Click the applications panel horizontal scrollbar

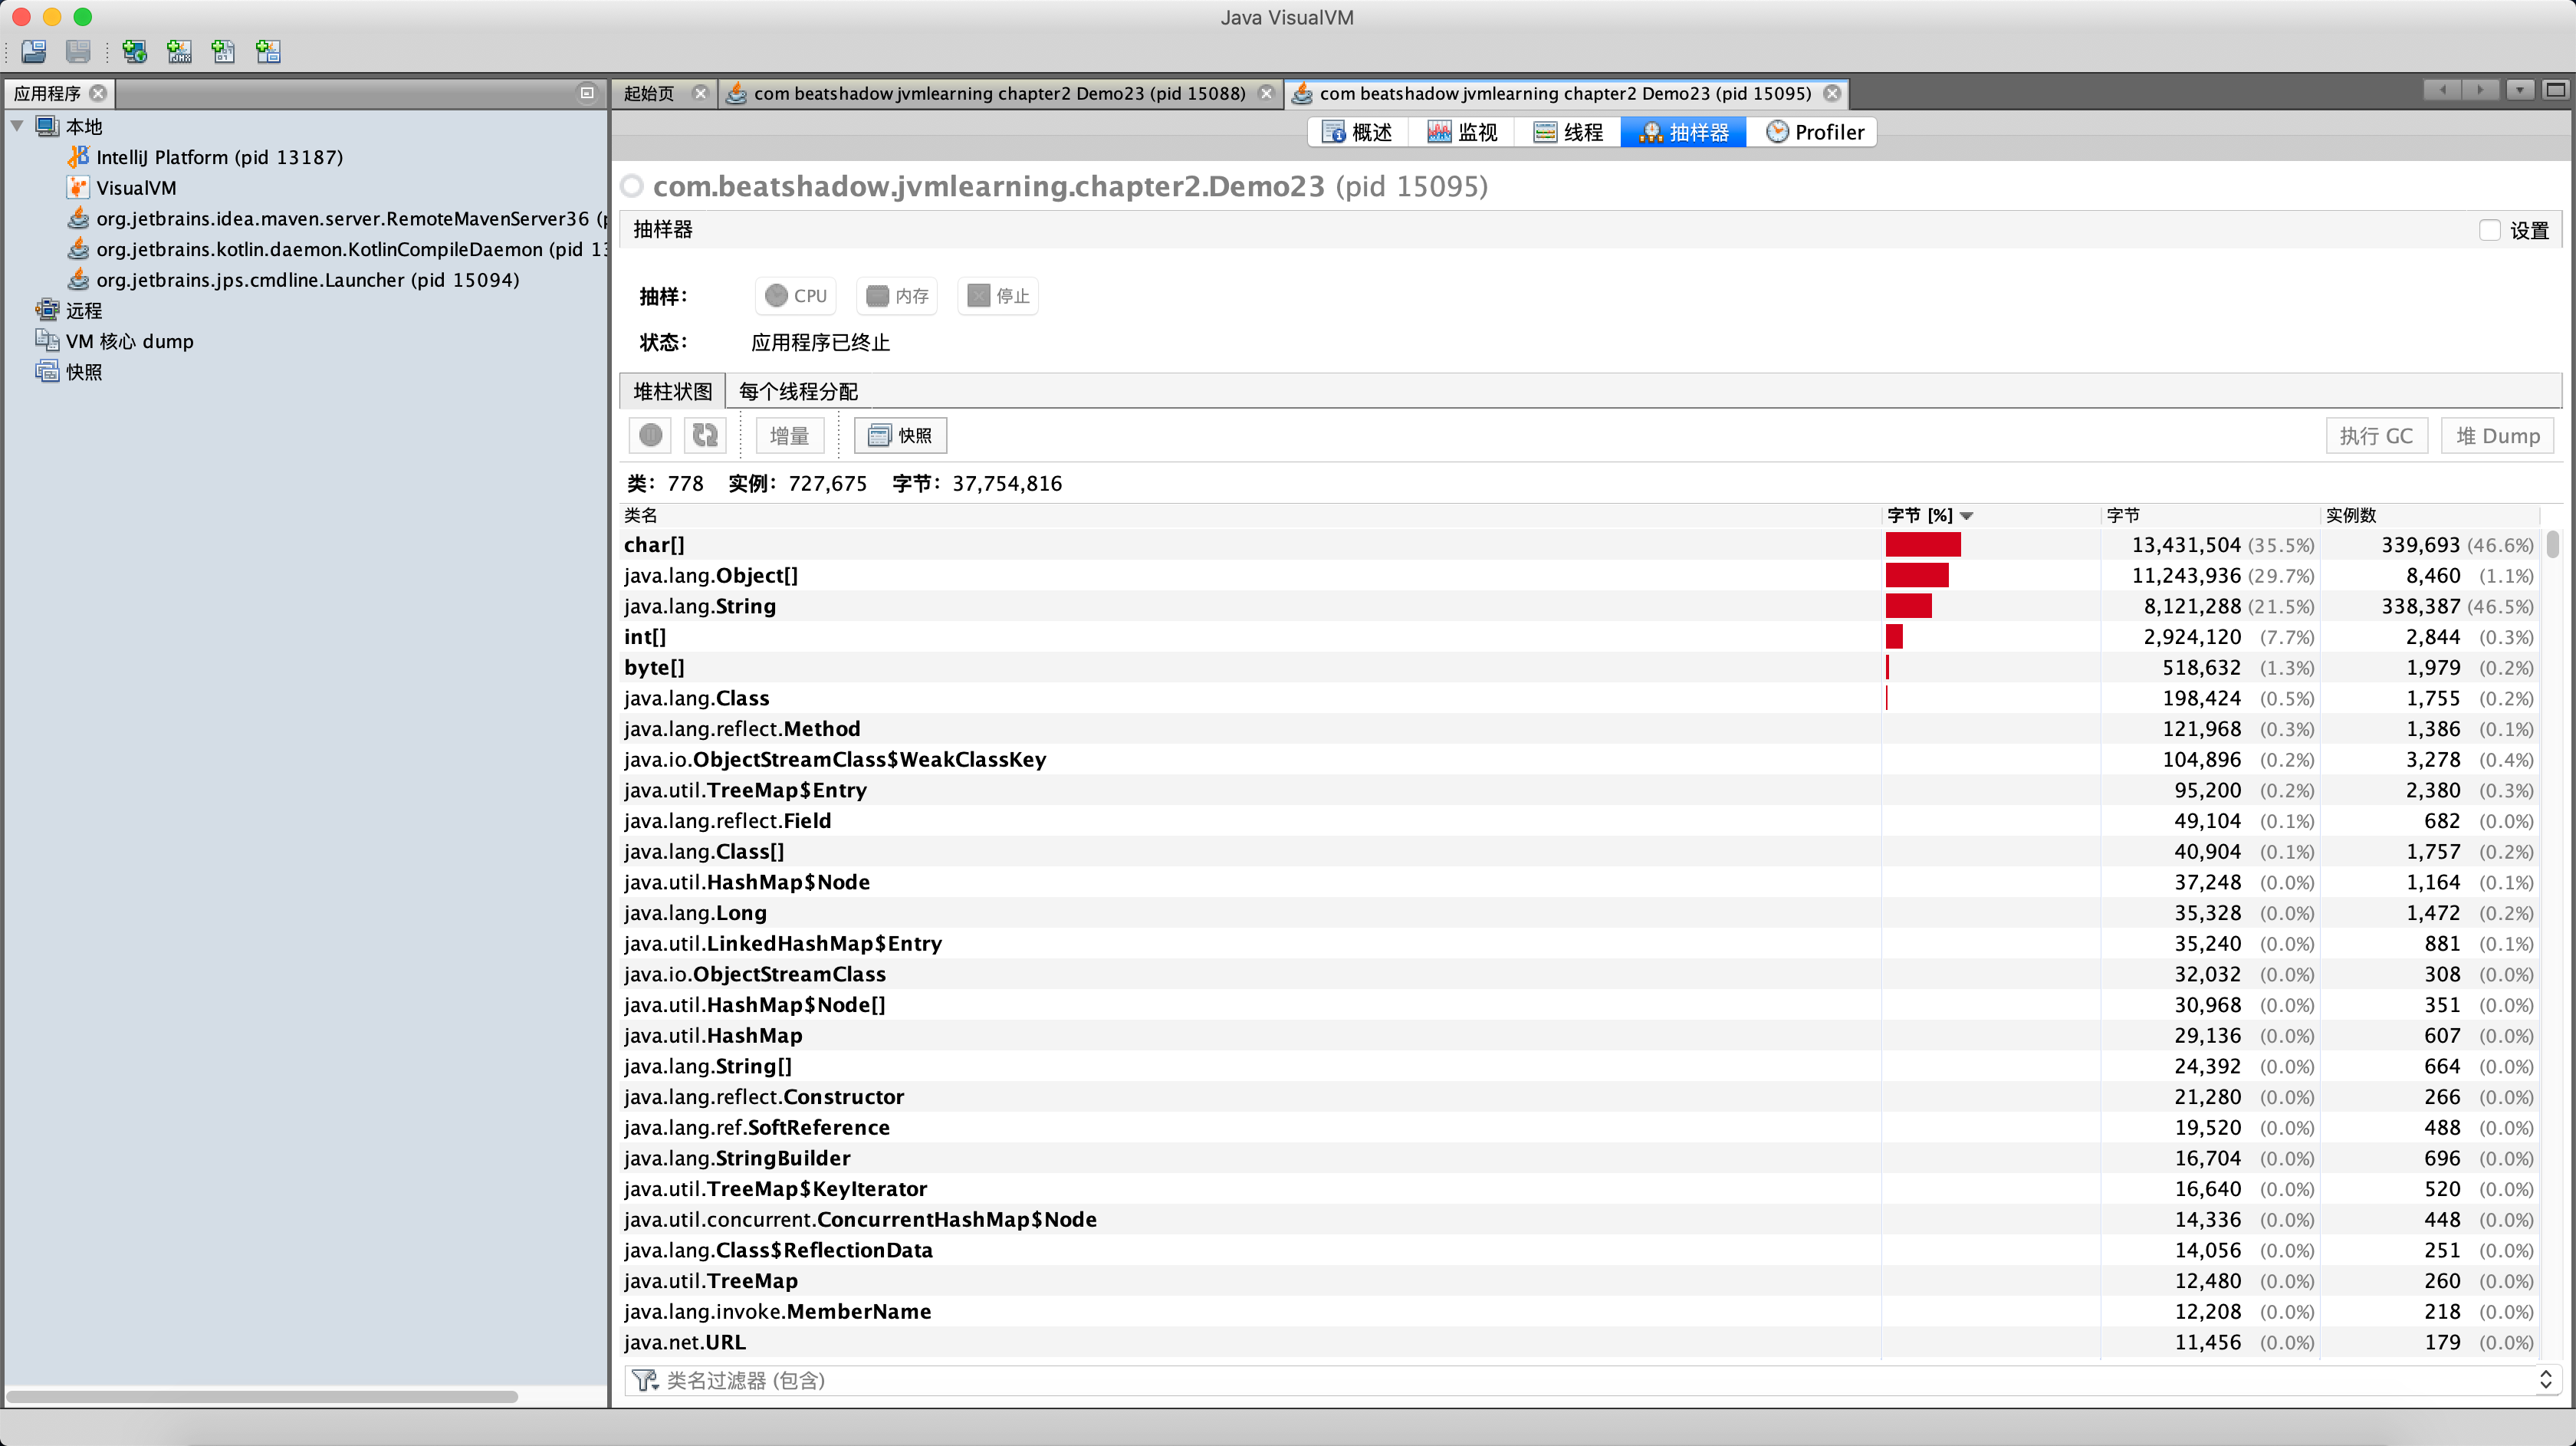coord(263,1396)
